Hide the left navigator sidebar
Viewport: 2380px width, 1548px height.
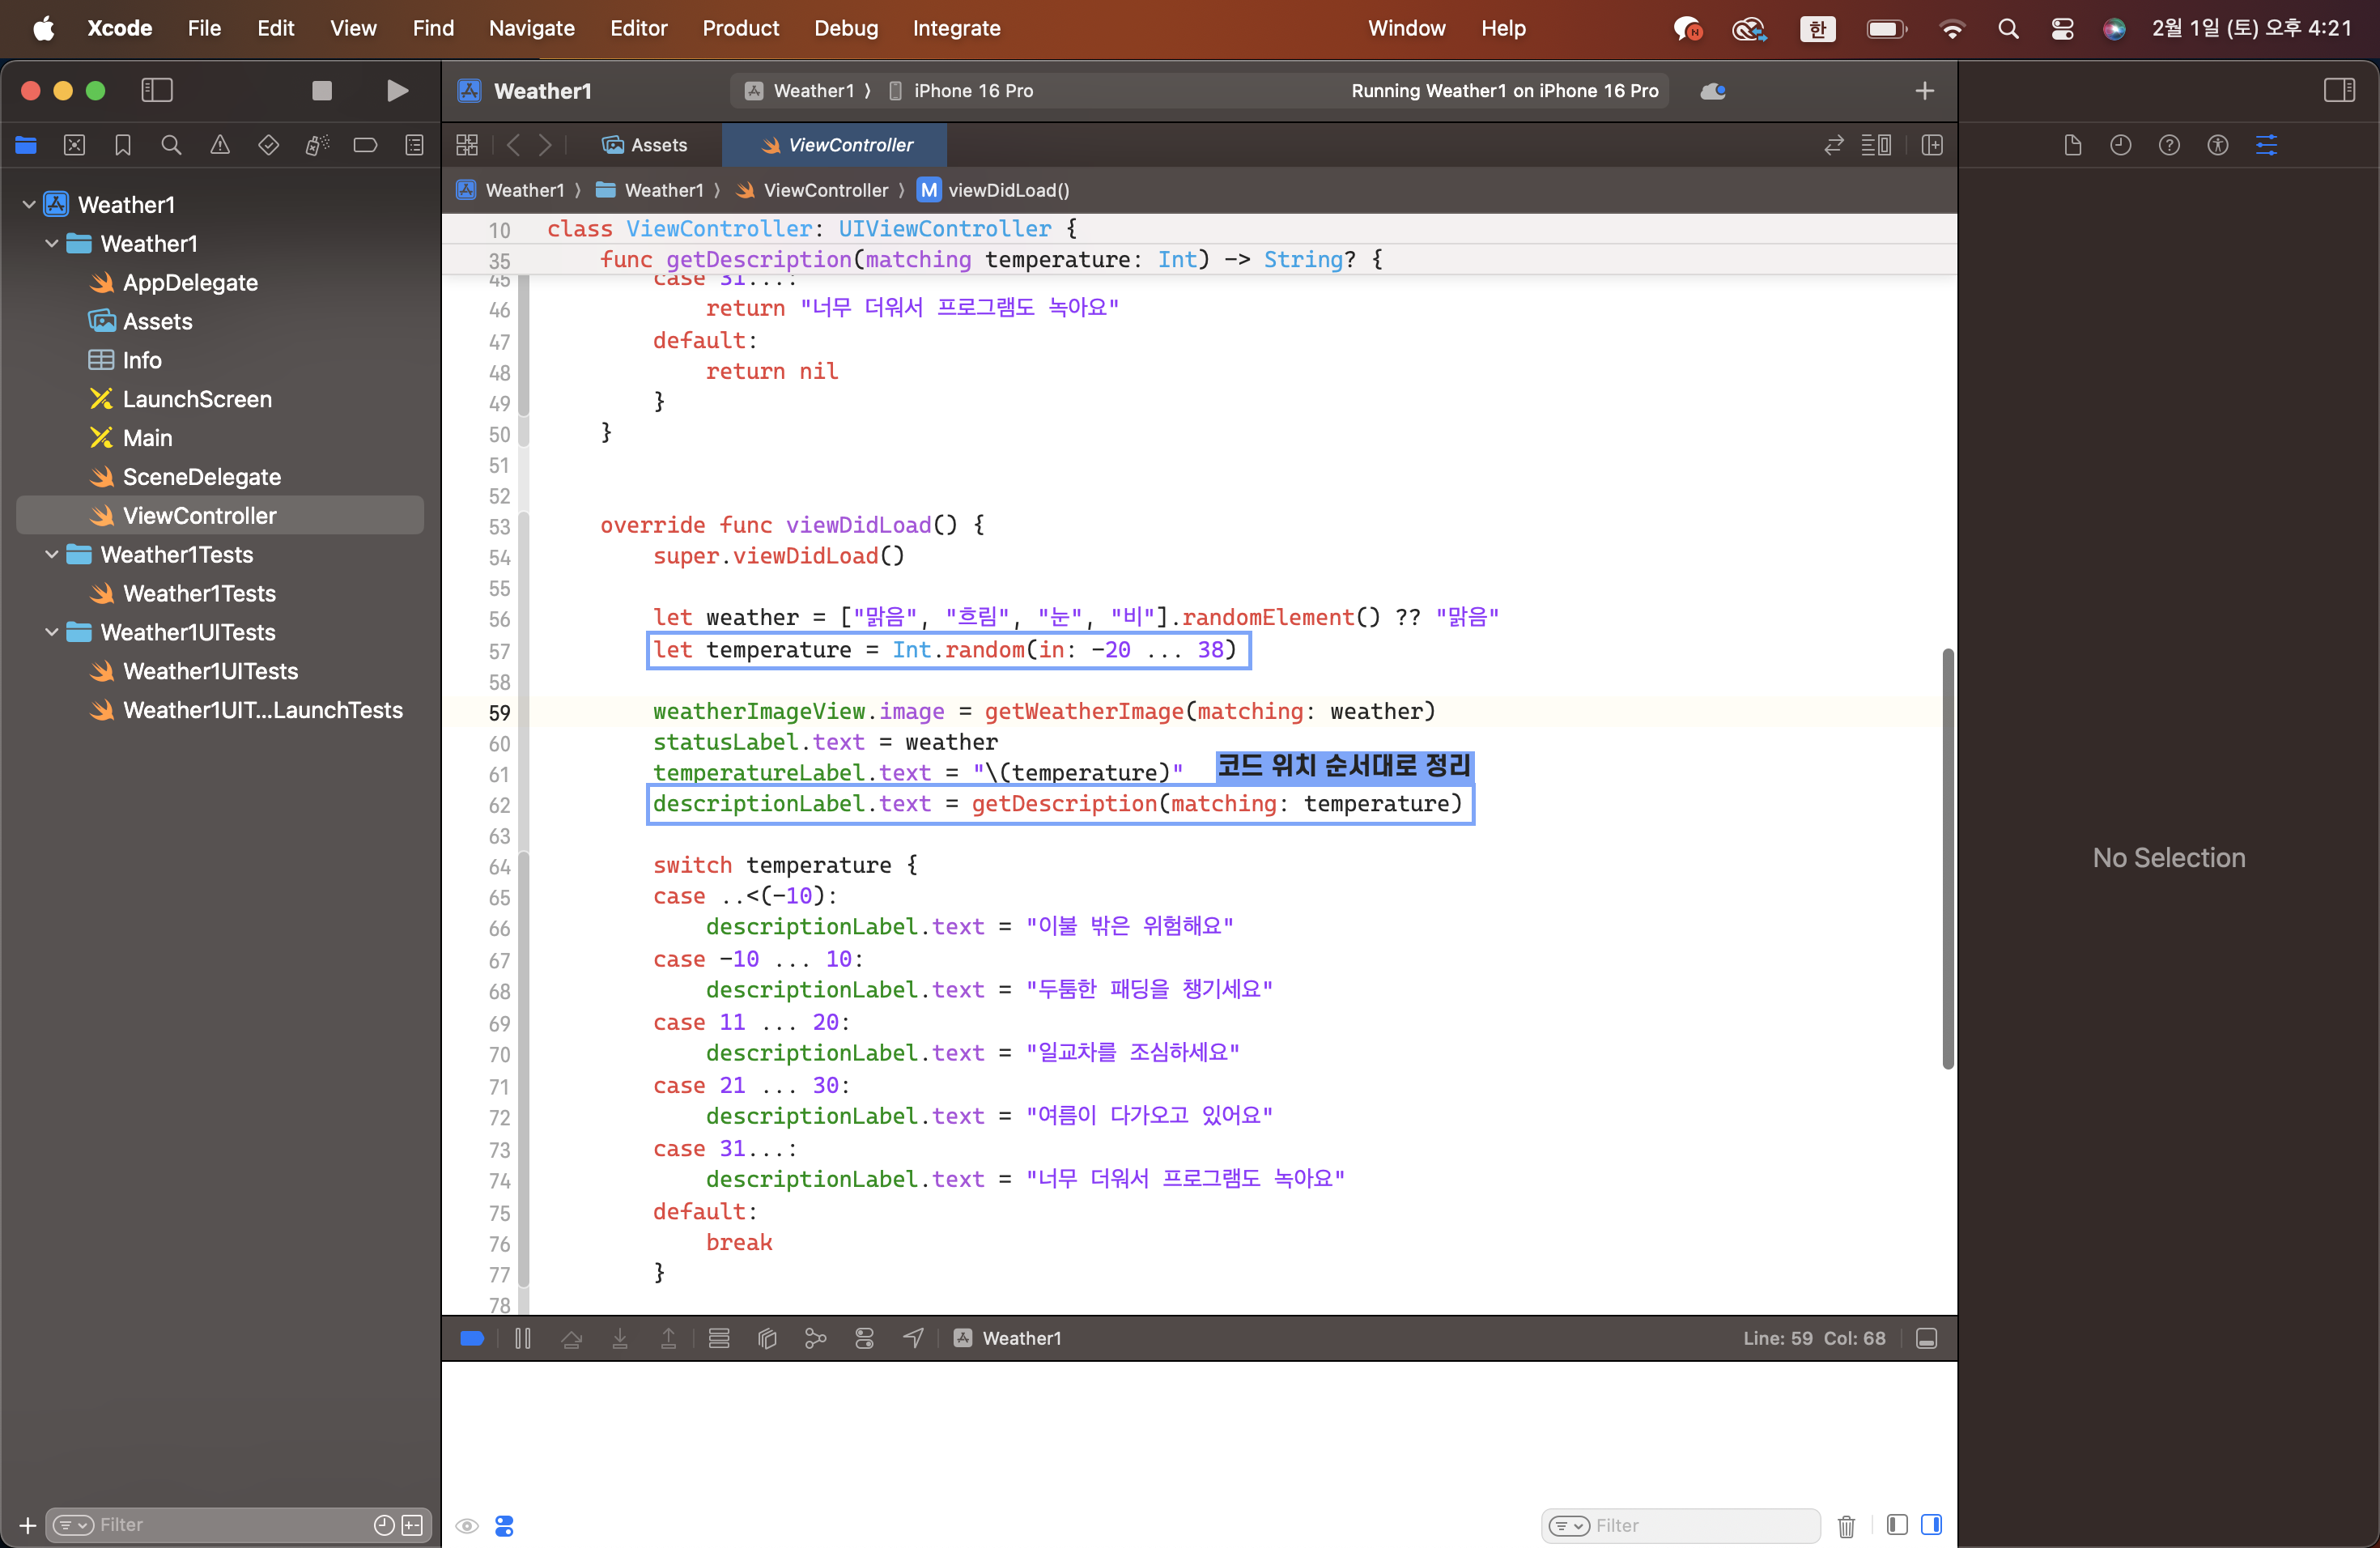[157, 91]
